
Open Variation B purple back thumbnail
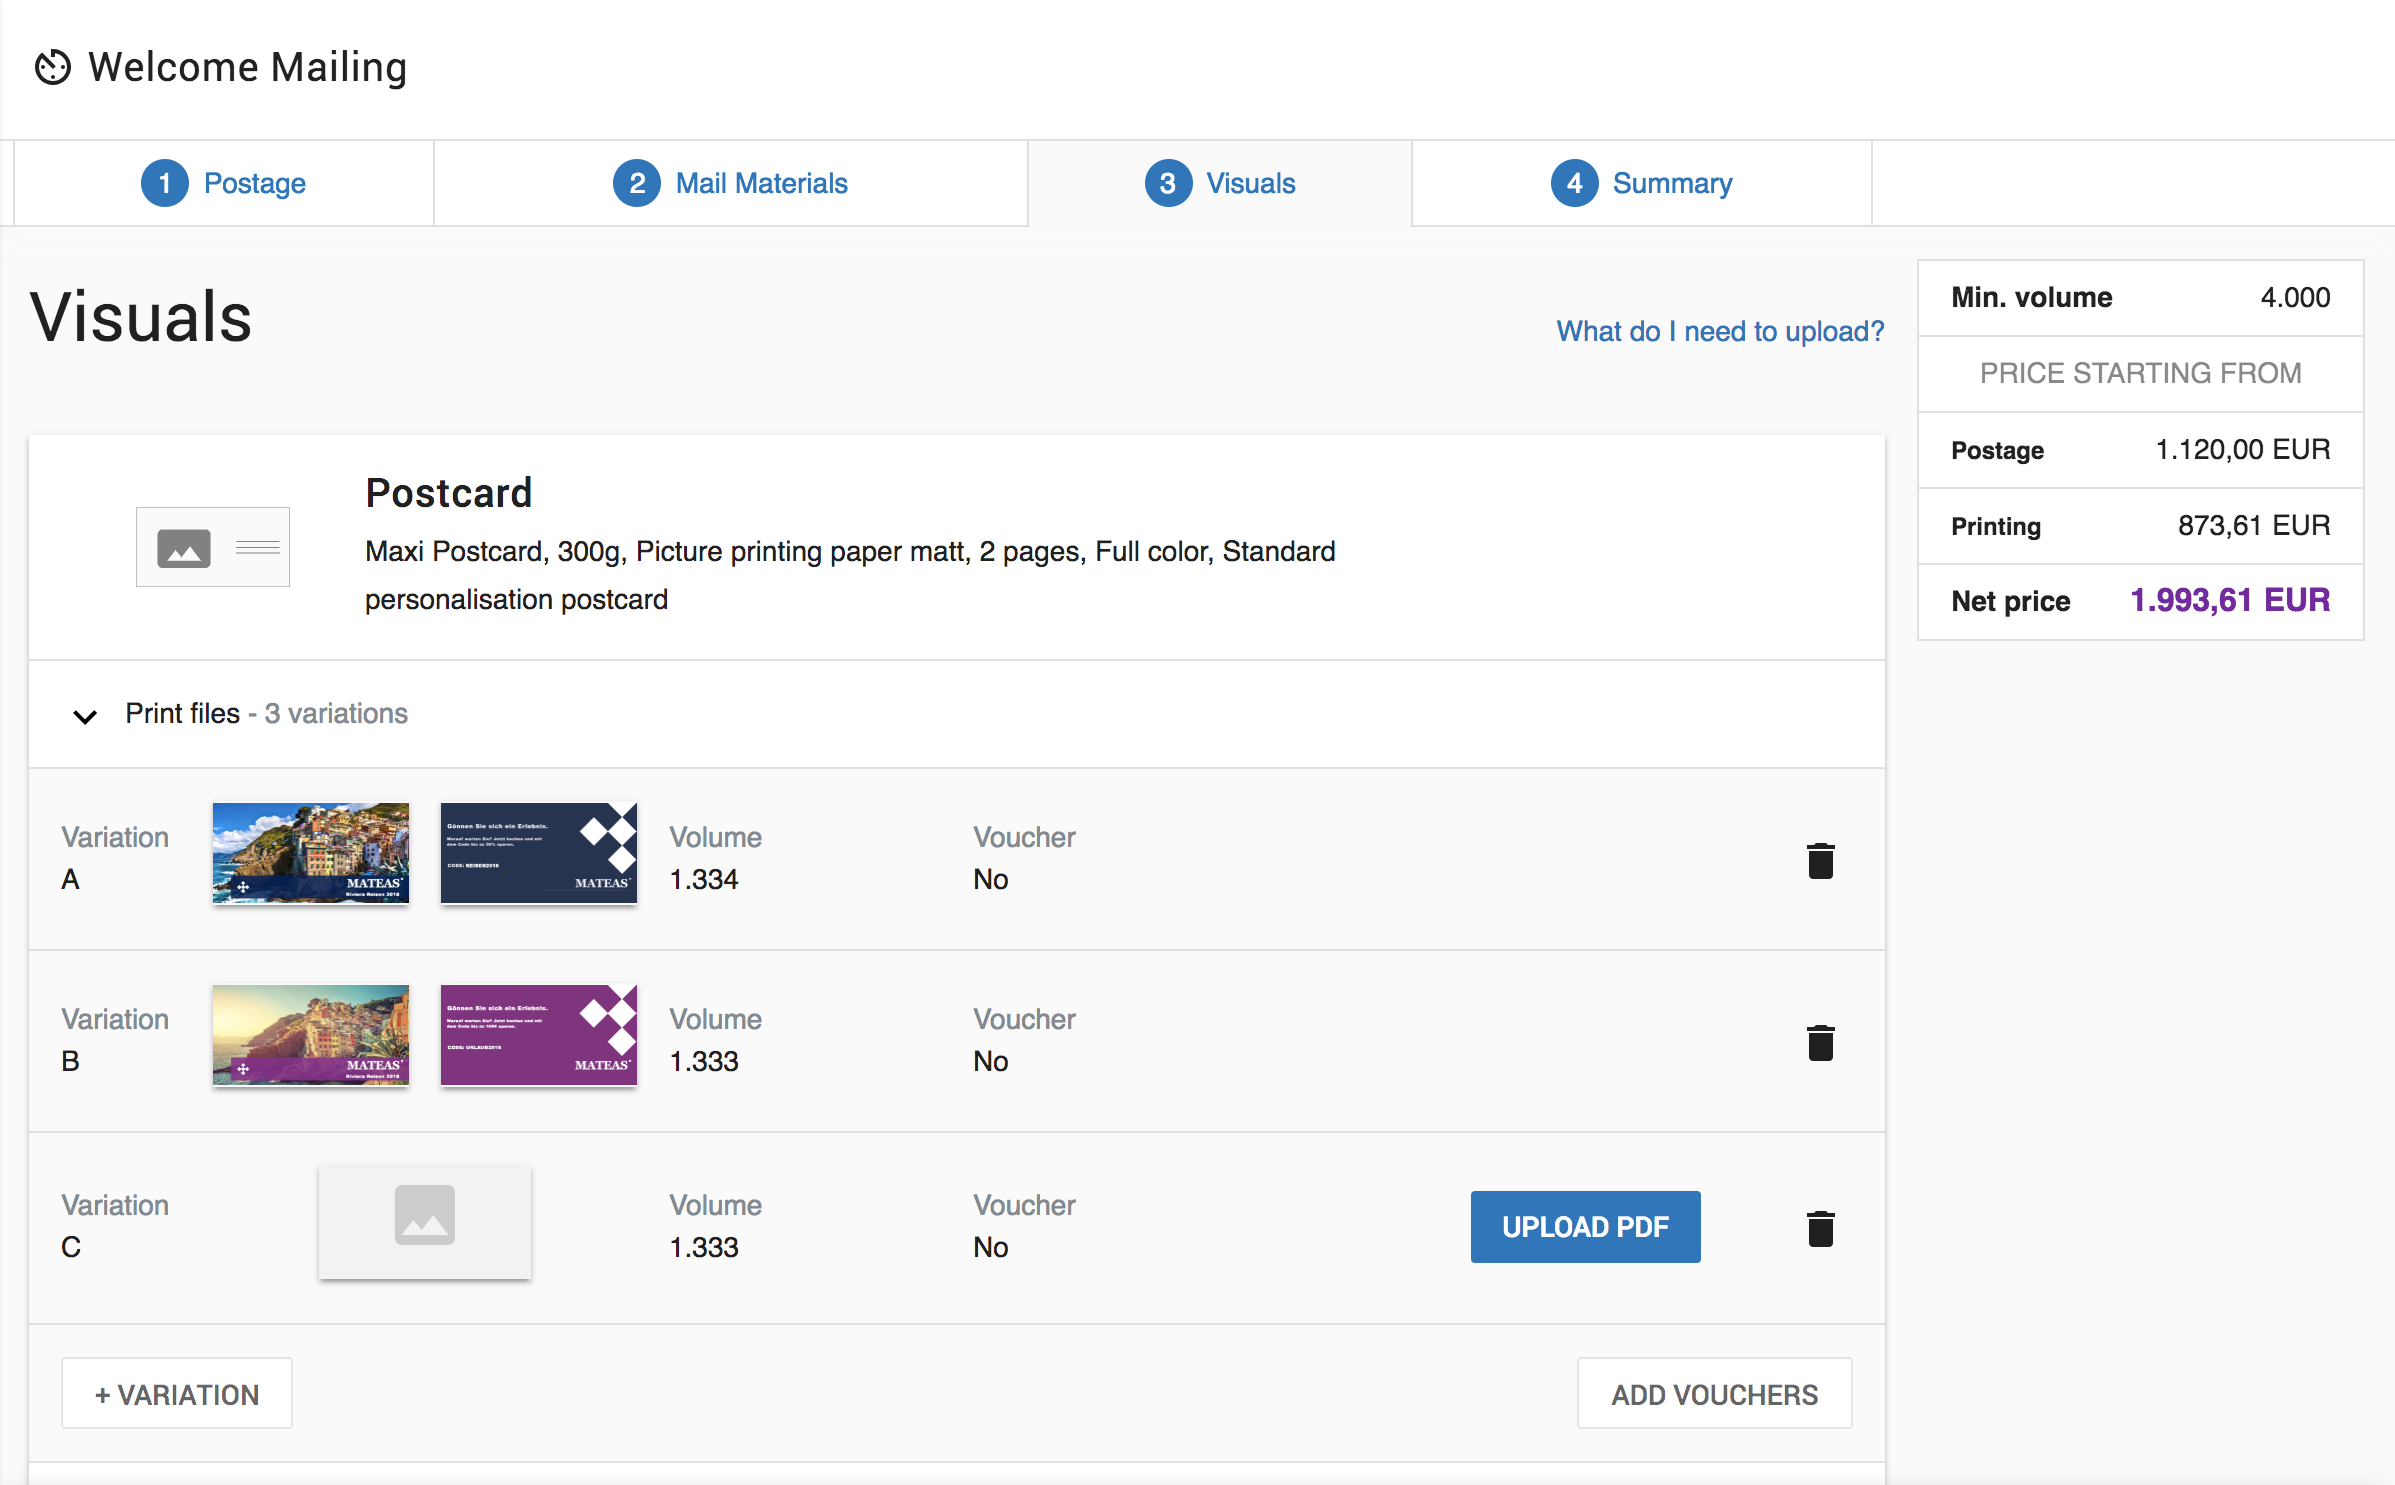(538, 1035)
